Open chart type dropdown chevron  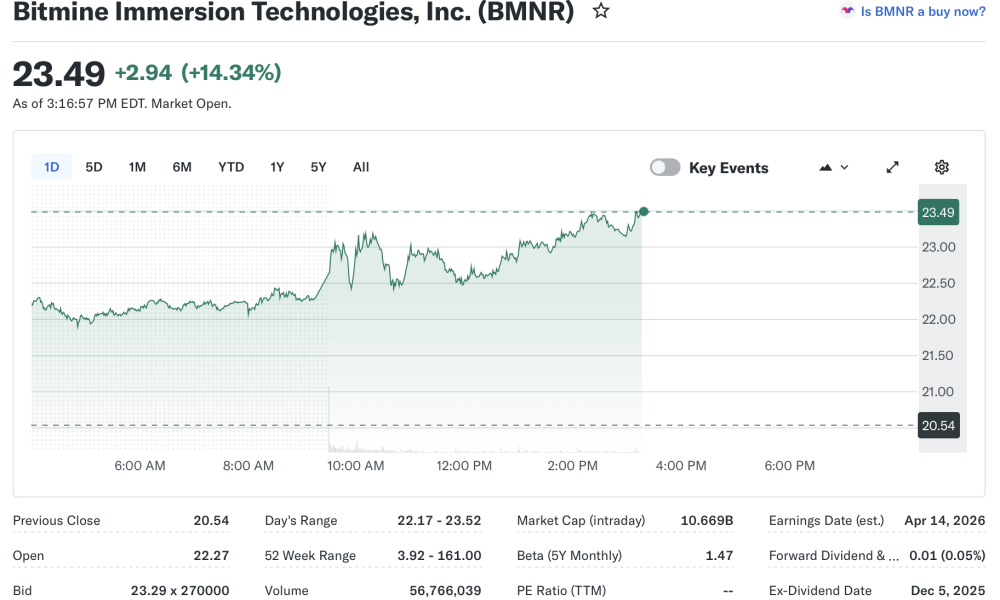[845, 167]
